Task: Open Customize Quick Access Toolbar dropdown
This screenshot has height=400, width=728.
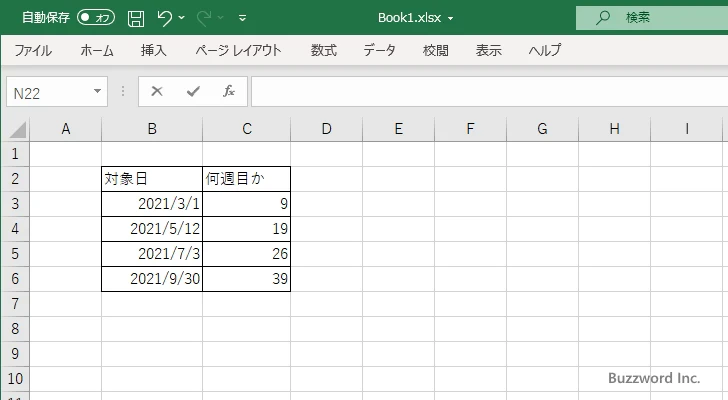Action: pyautogui.click(x=242, y=18)
